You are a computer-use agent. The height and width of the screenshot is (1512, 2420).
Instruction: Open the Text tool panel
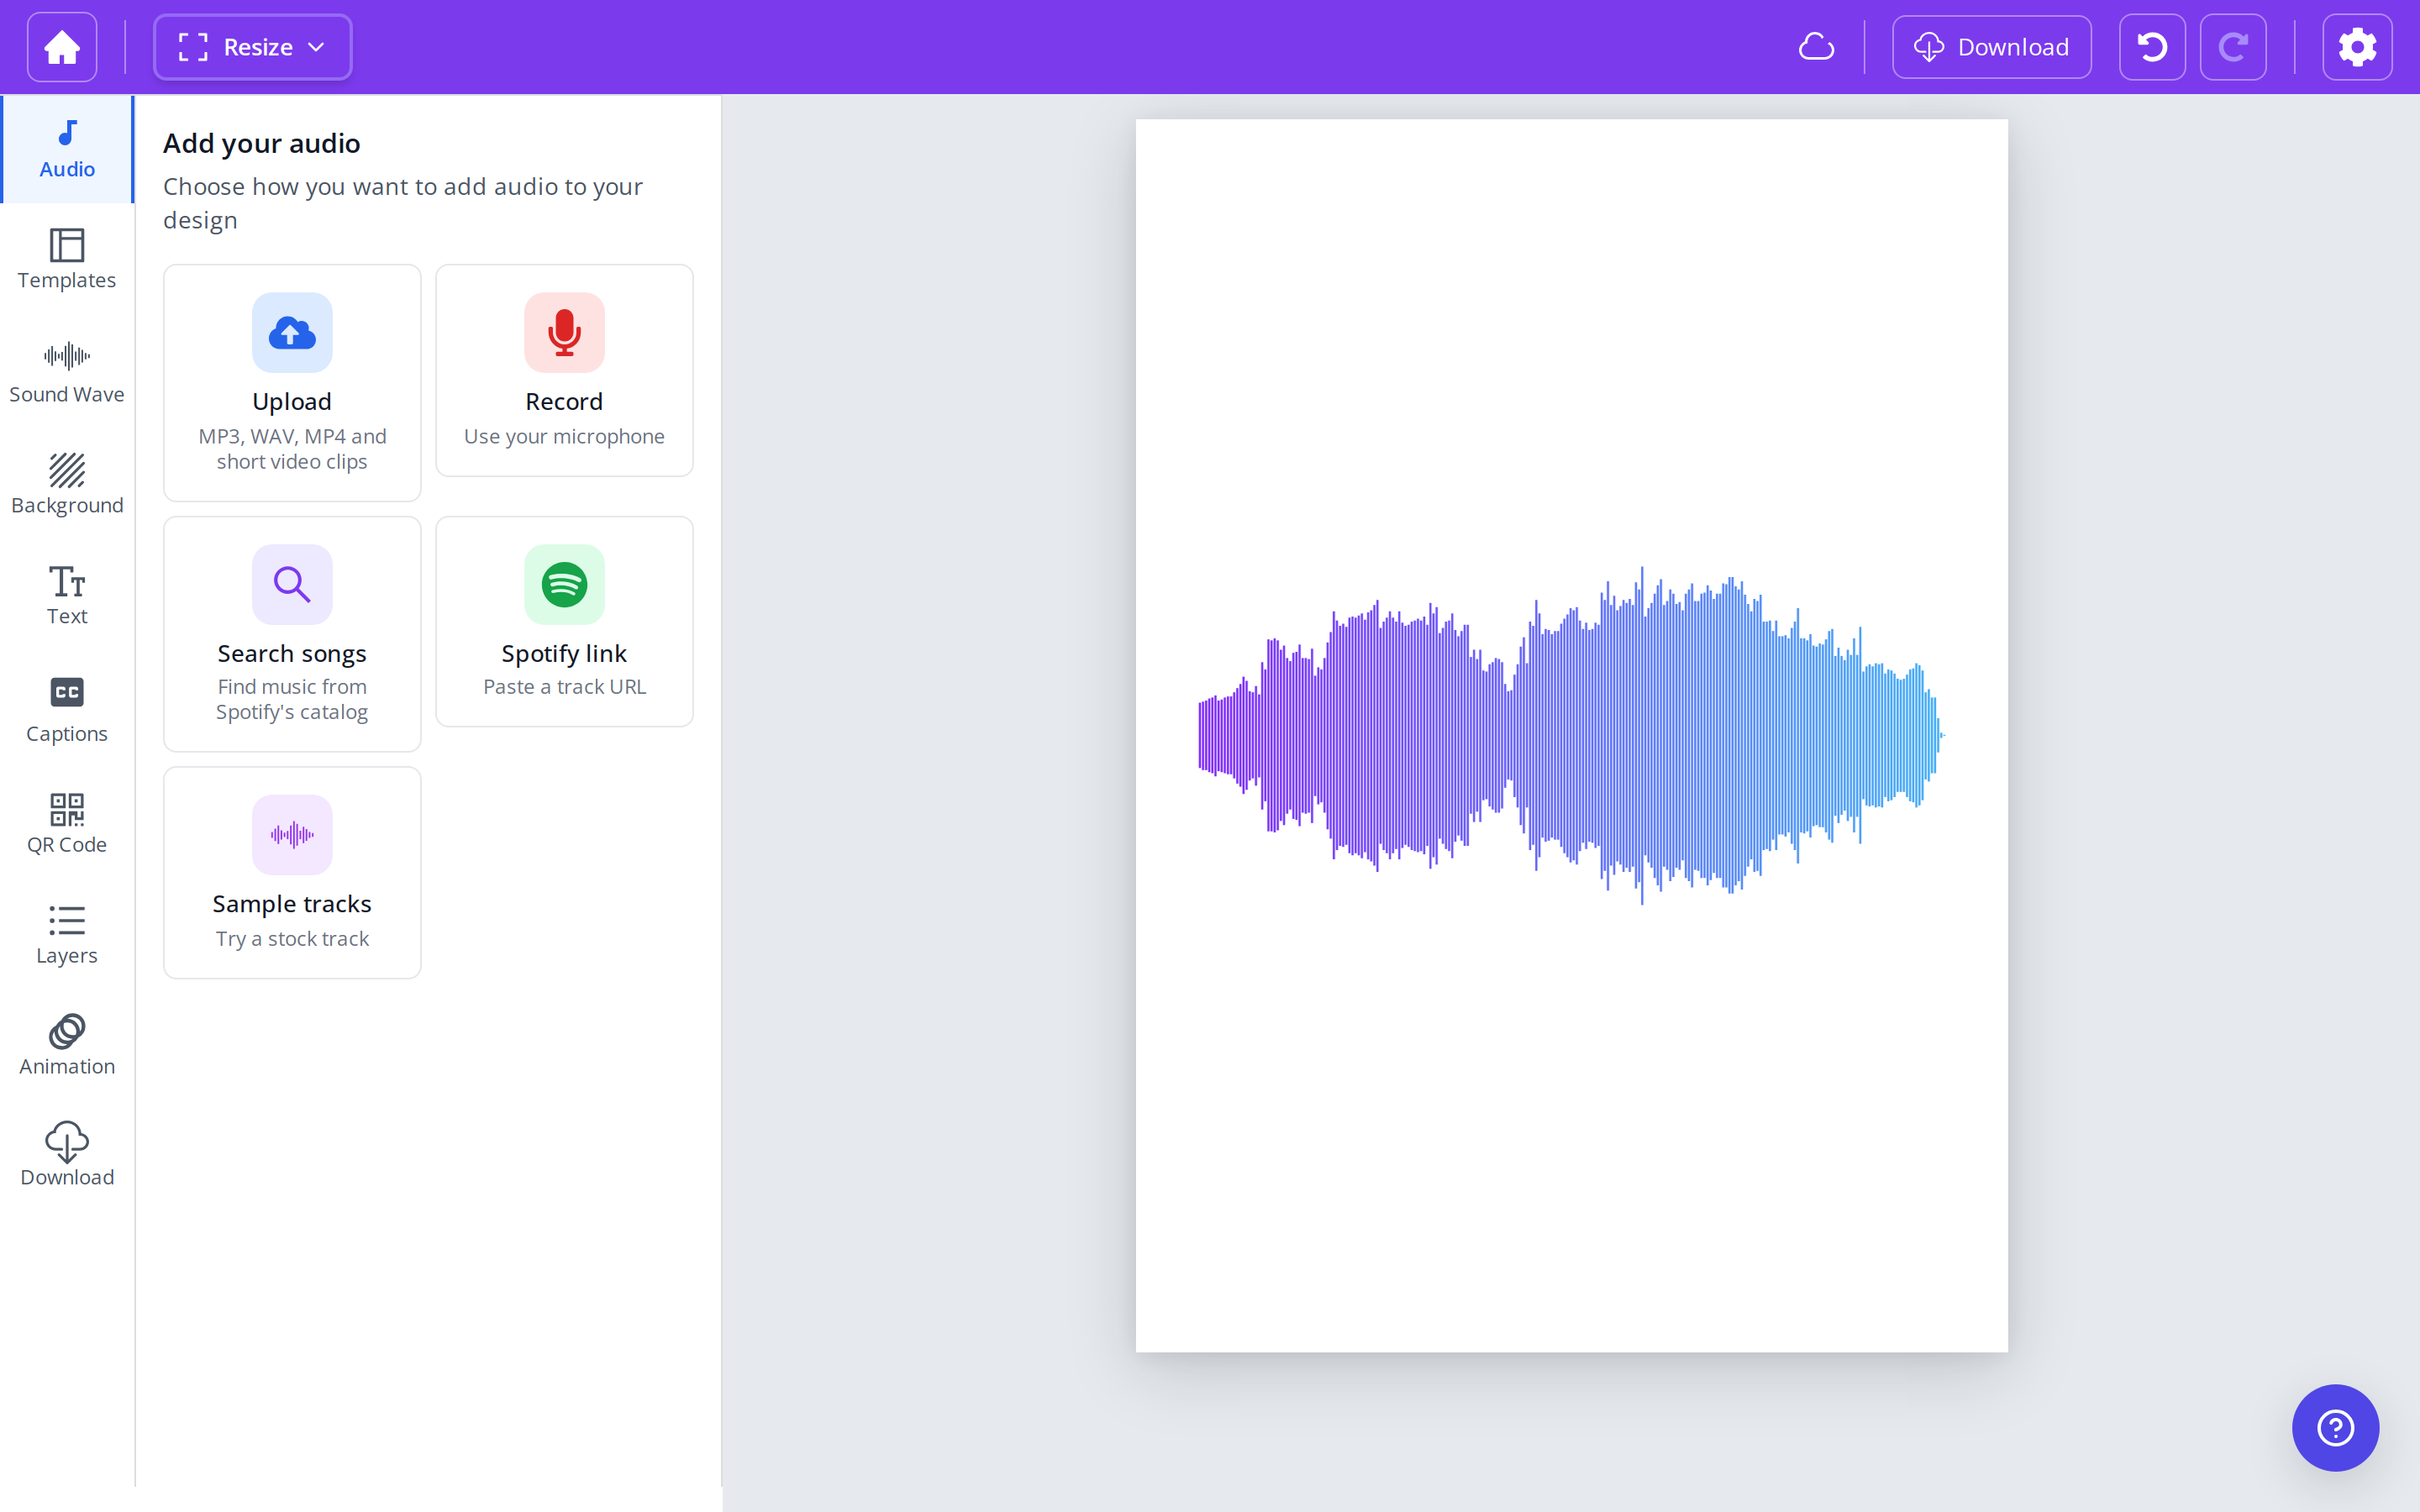point(67,595)
